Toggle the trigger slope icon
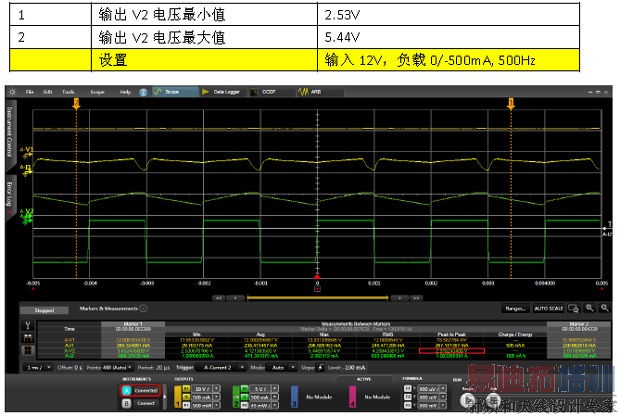Screen dimensions: 620x416 pyautogui.click(x=320, y=368)
